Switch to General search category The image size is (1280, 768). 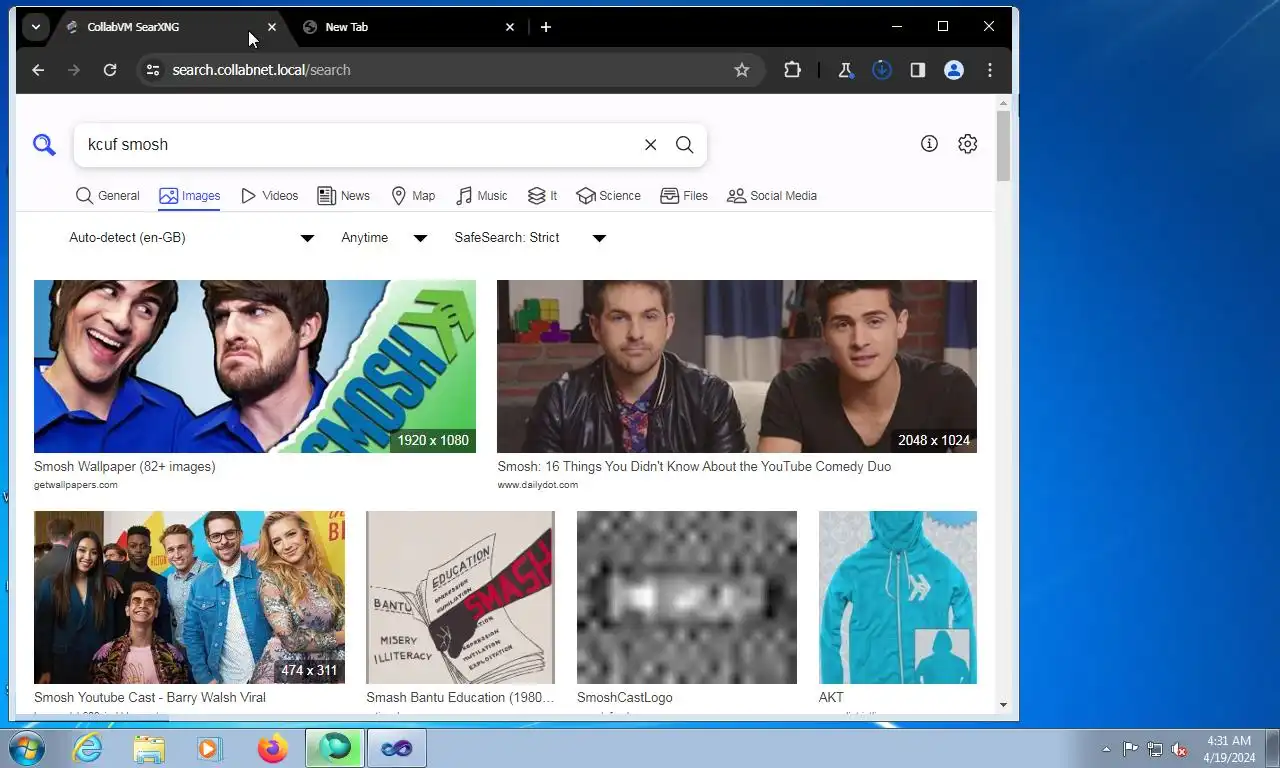click(x=108, y=196)
